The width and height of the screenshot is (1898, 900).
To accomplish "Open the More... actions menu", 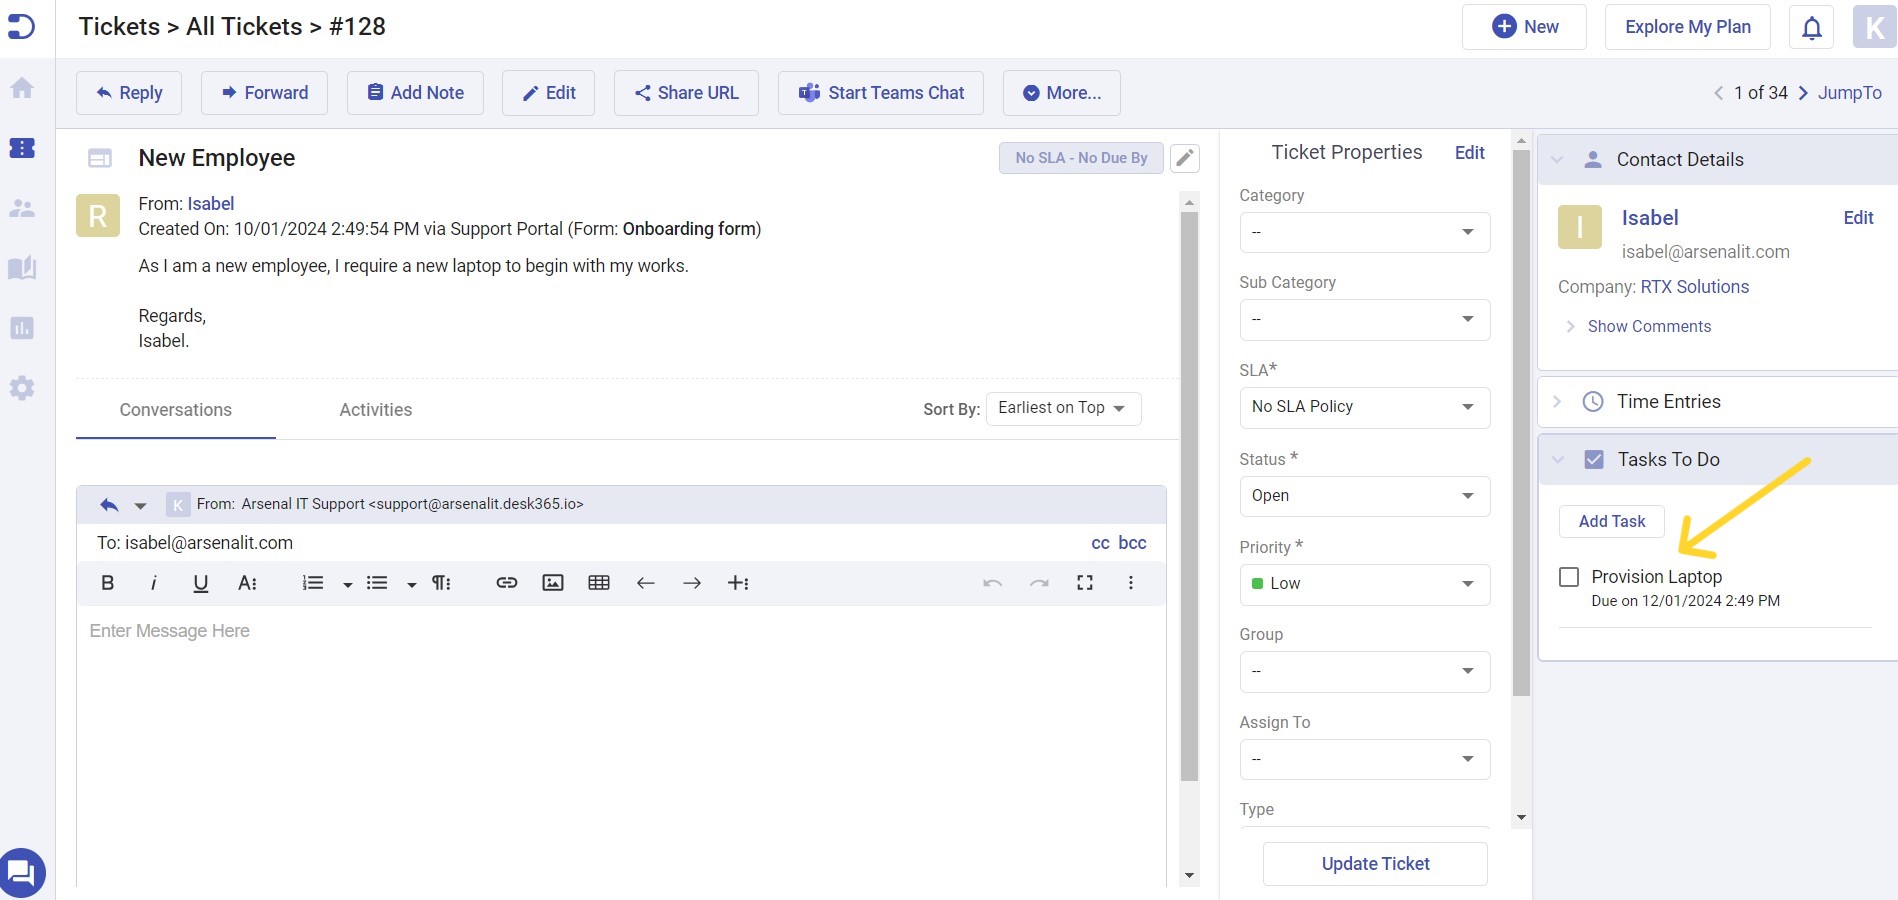I will 1061,92.
